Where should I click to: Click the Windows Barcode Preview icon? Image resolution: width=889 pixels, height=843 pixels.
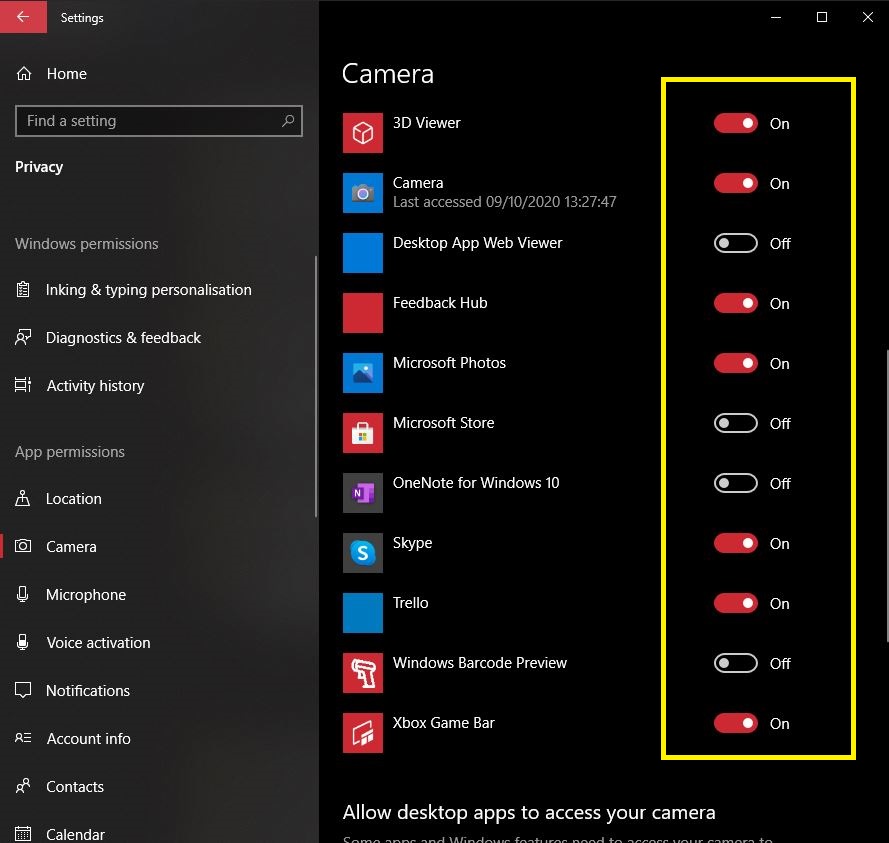(363, 673)
